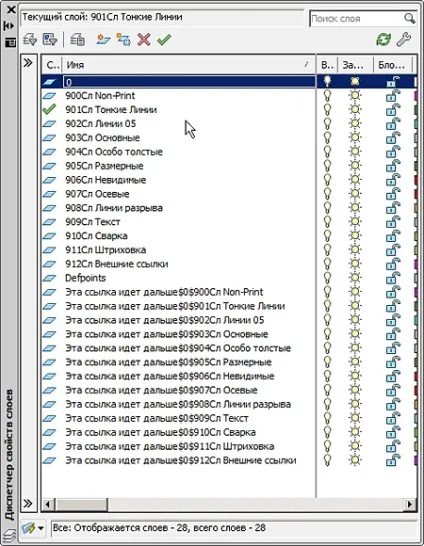Click the green Refresh icon

tap(383, 39)
